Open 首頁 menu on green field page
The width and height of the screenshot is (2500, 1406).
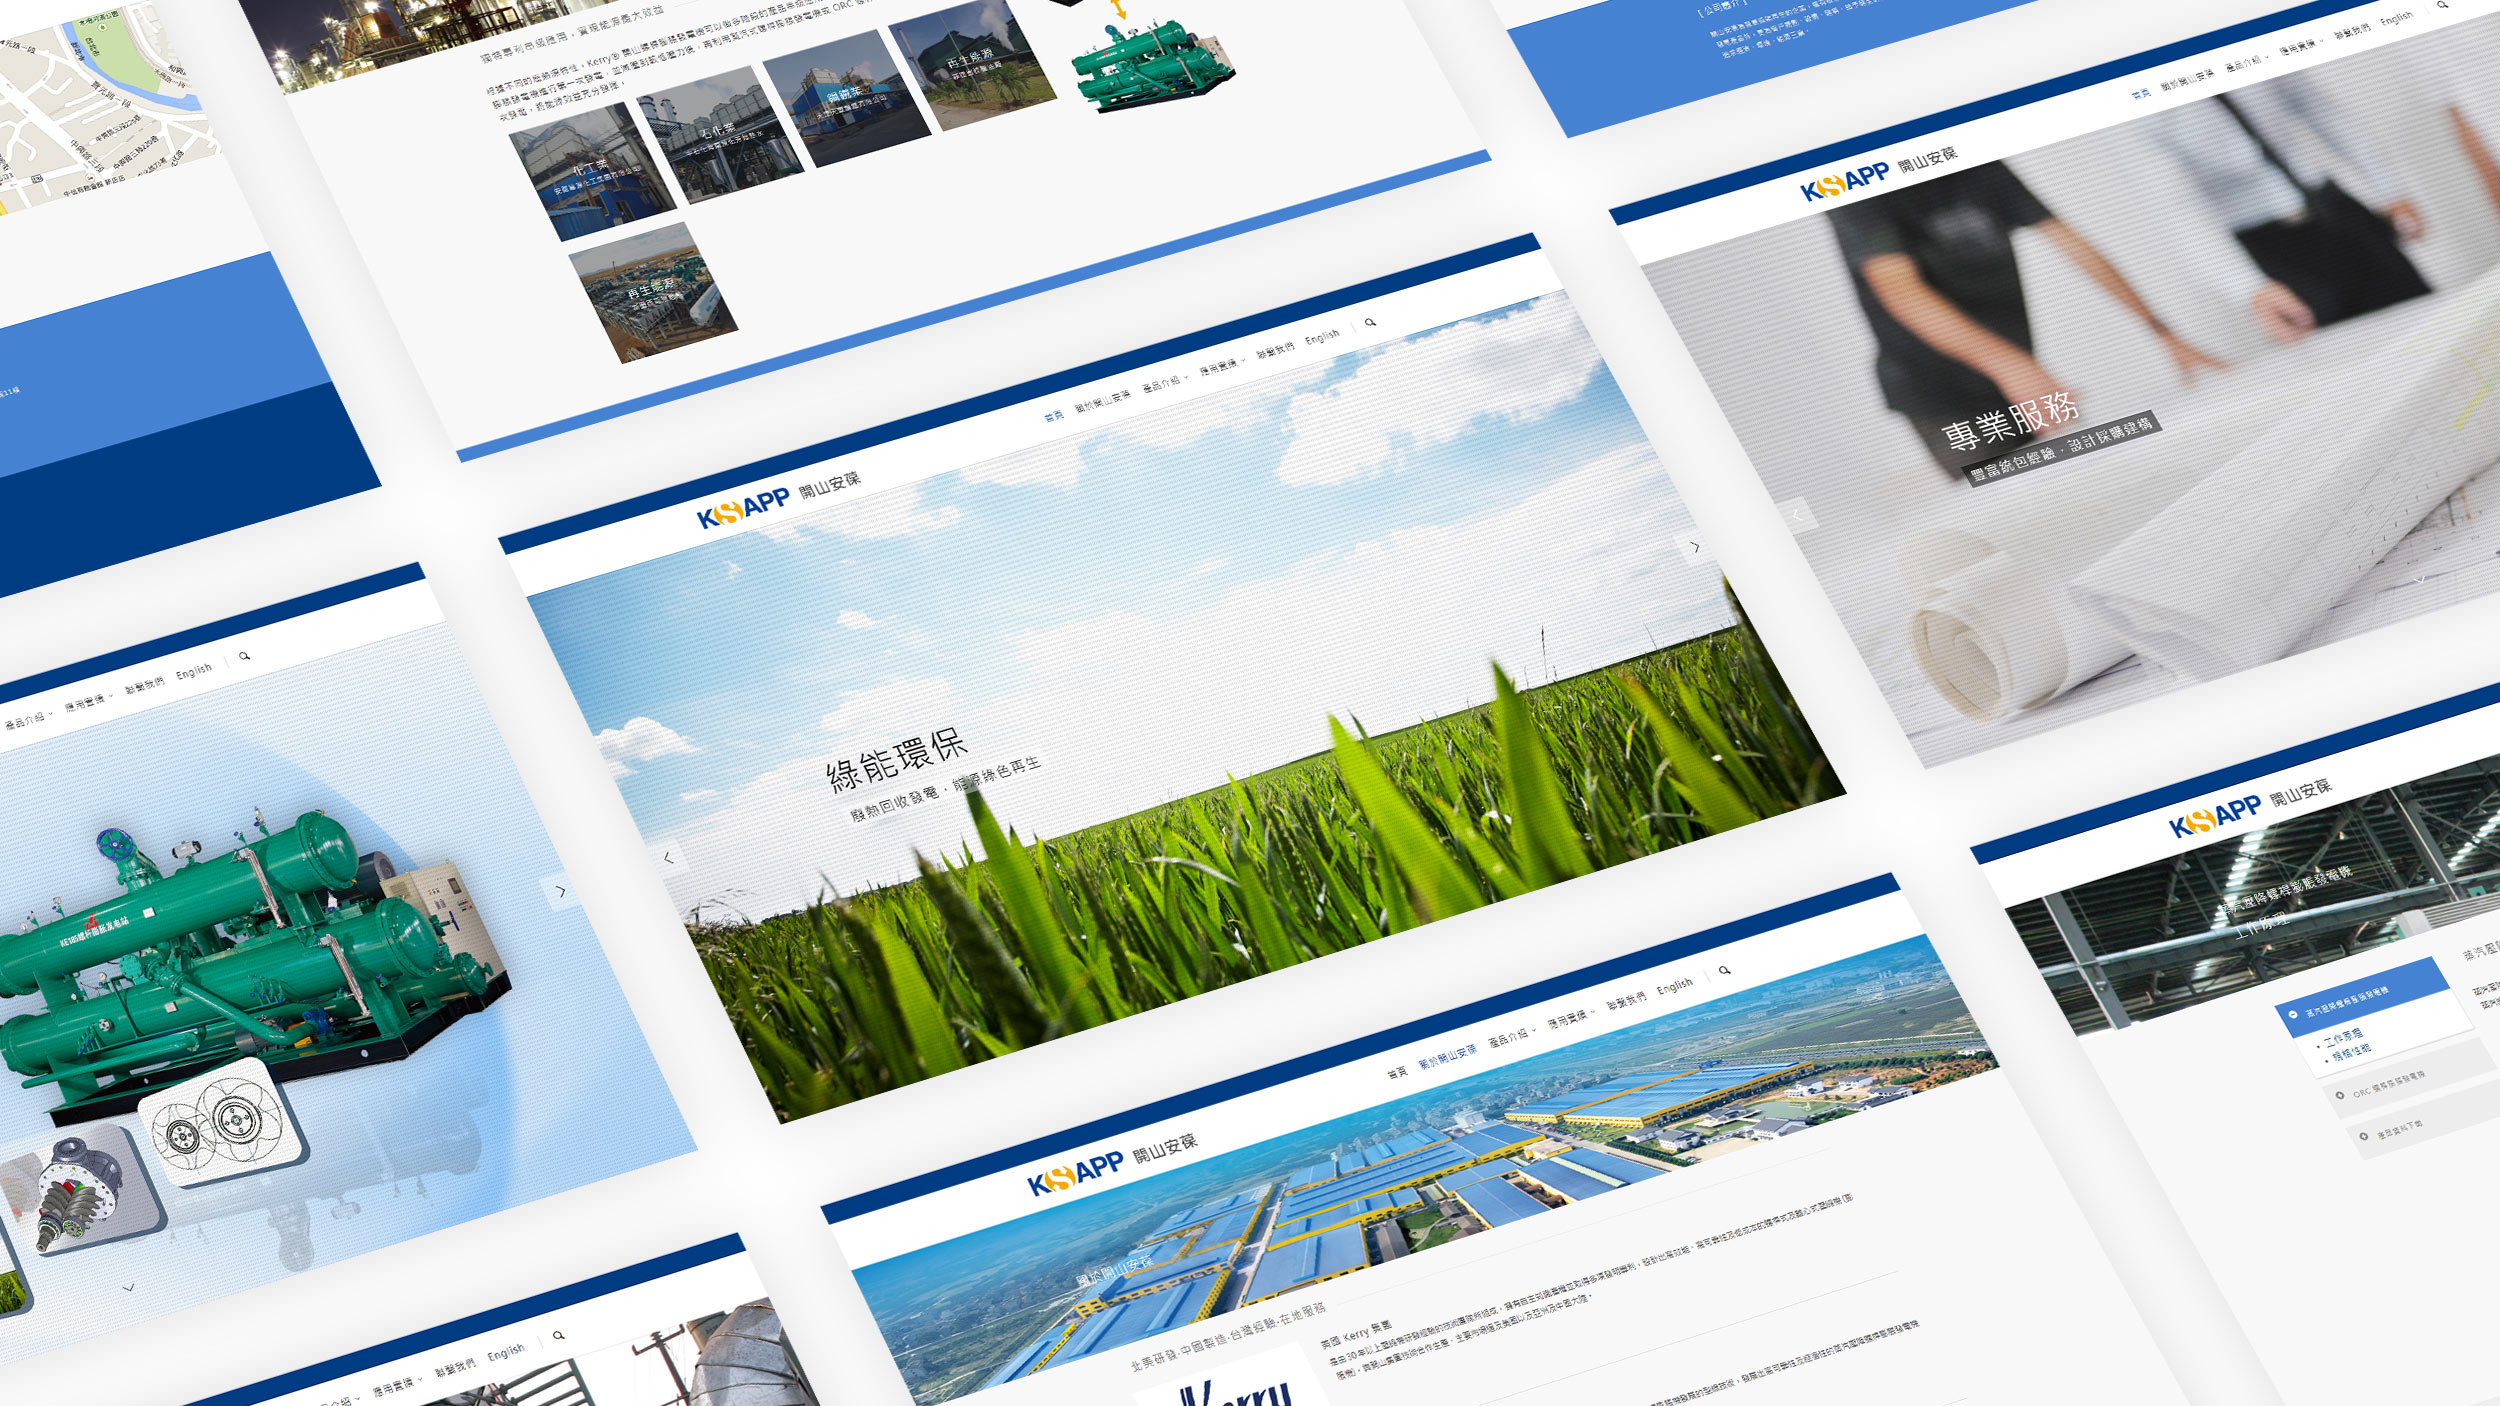(1053, 417)
